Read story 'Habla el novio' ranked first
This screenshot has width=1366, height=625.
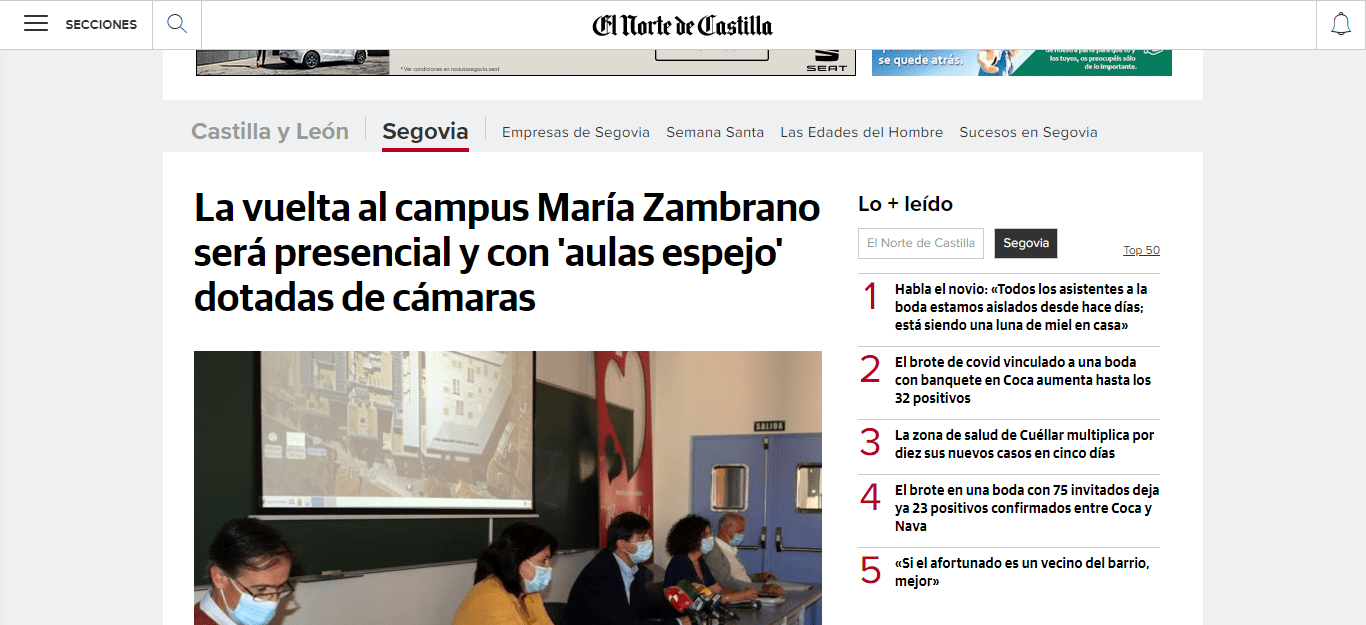coord(1021,307)
